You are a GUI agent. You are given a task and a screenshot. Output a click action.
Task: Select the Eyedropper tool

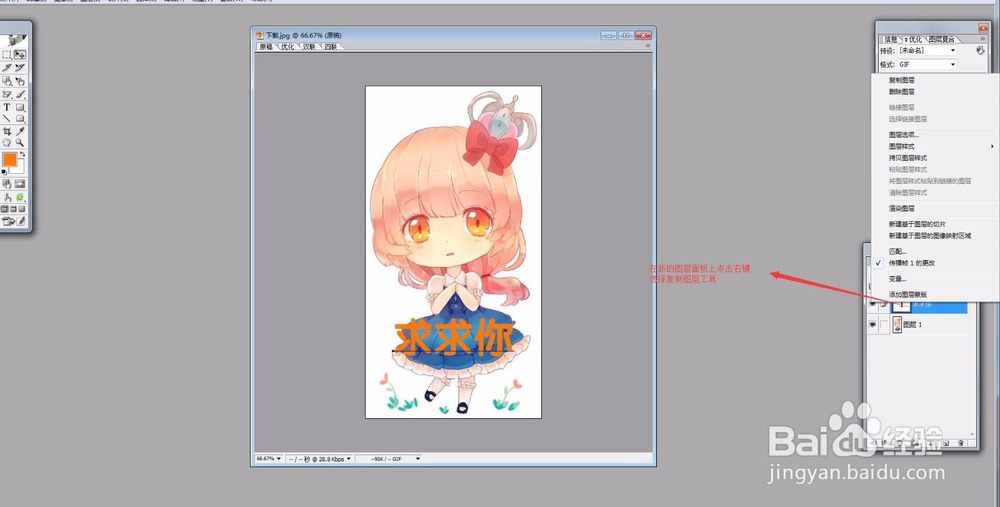20,131
